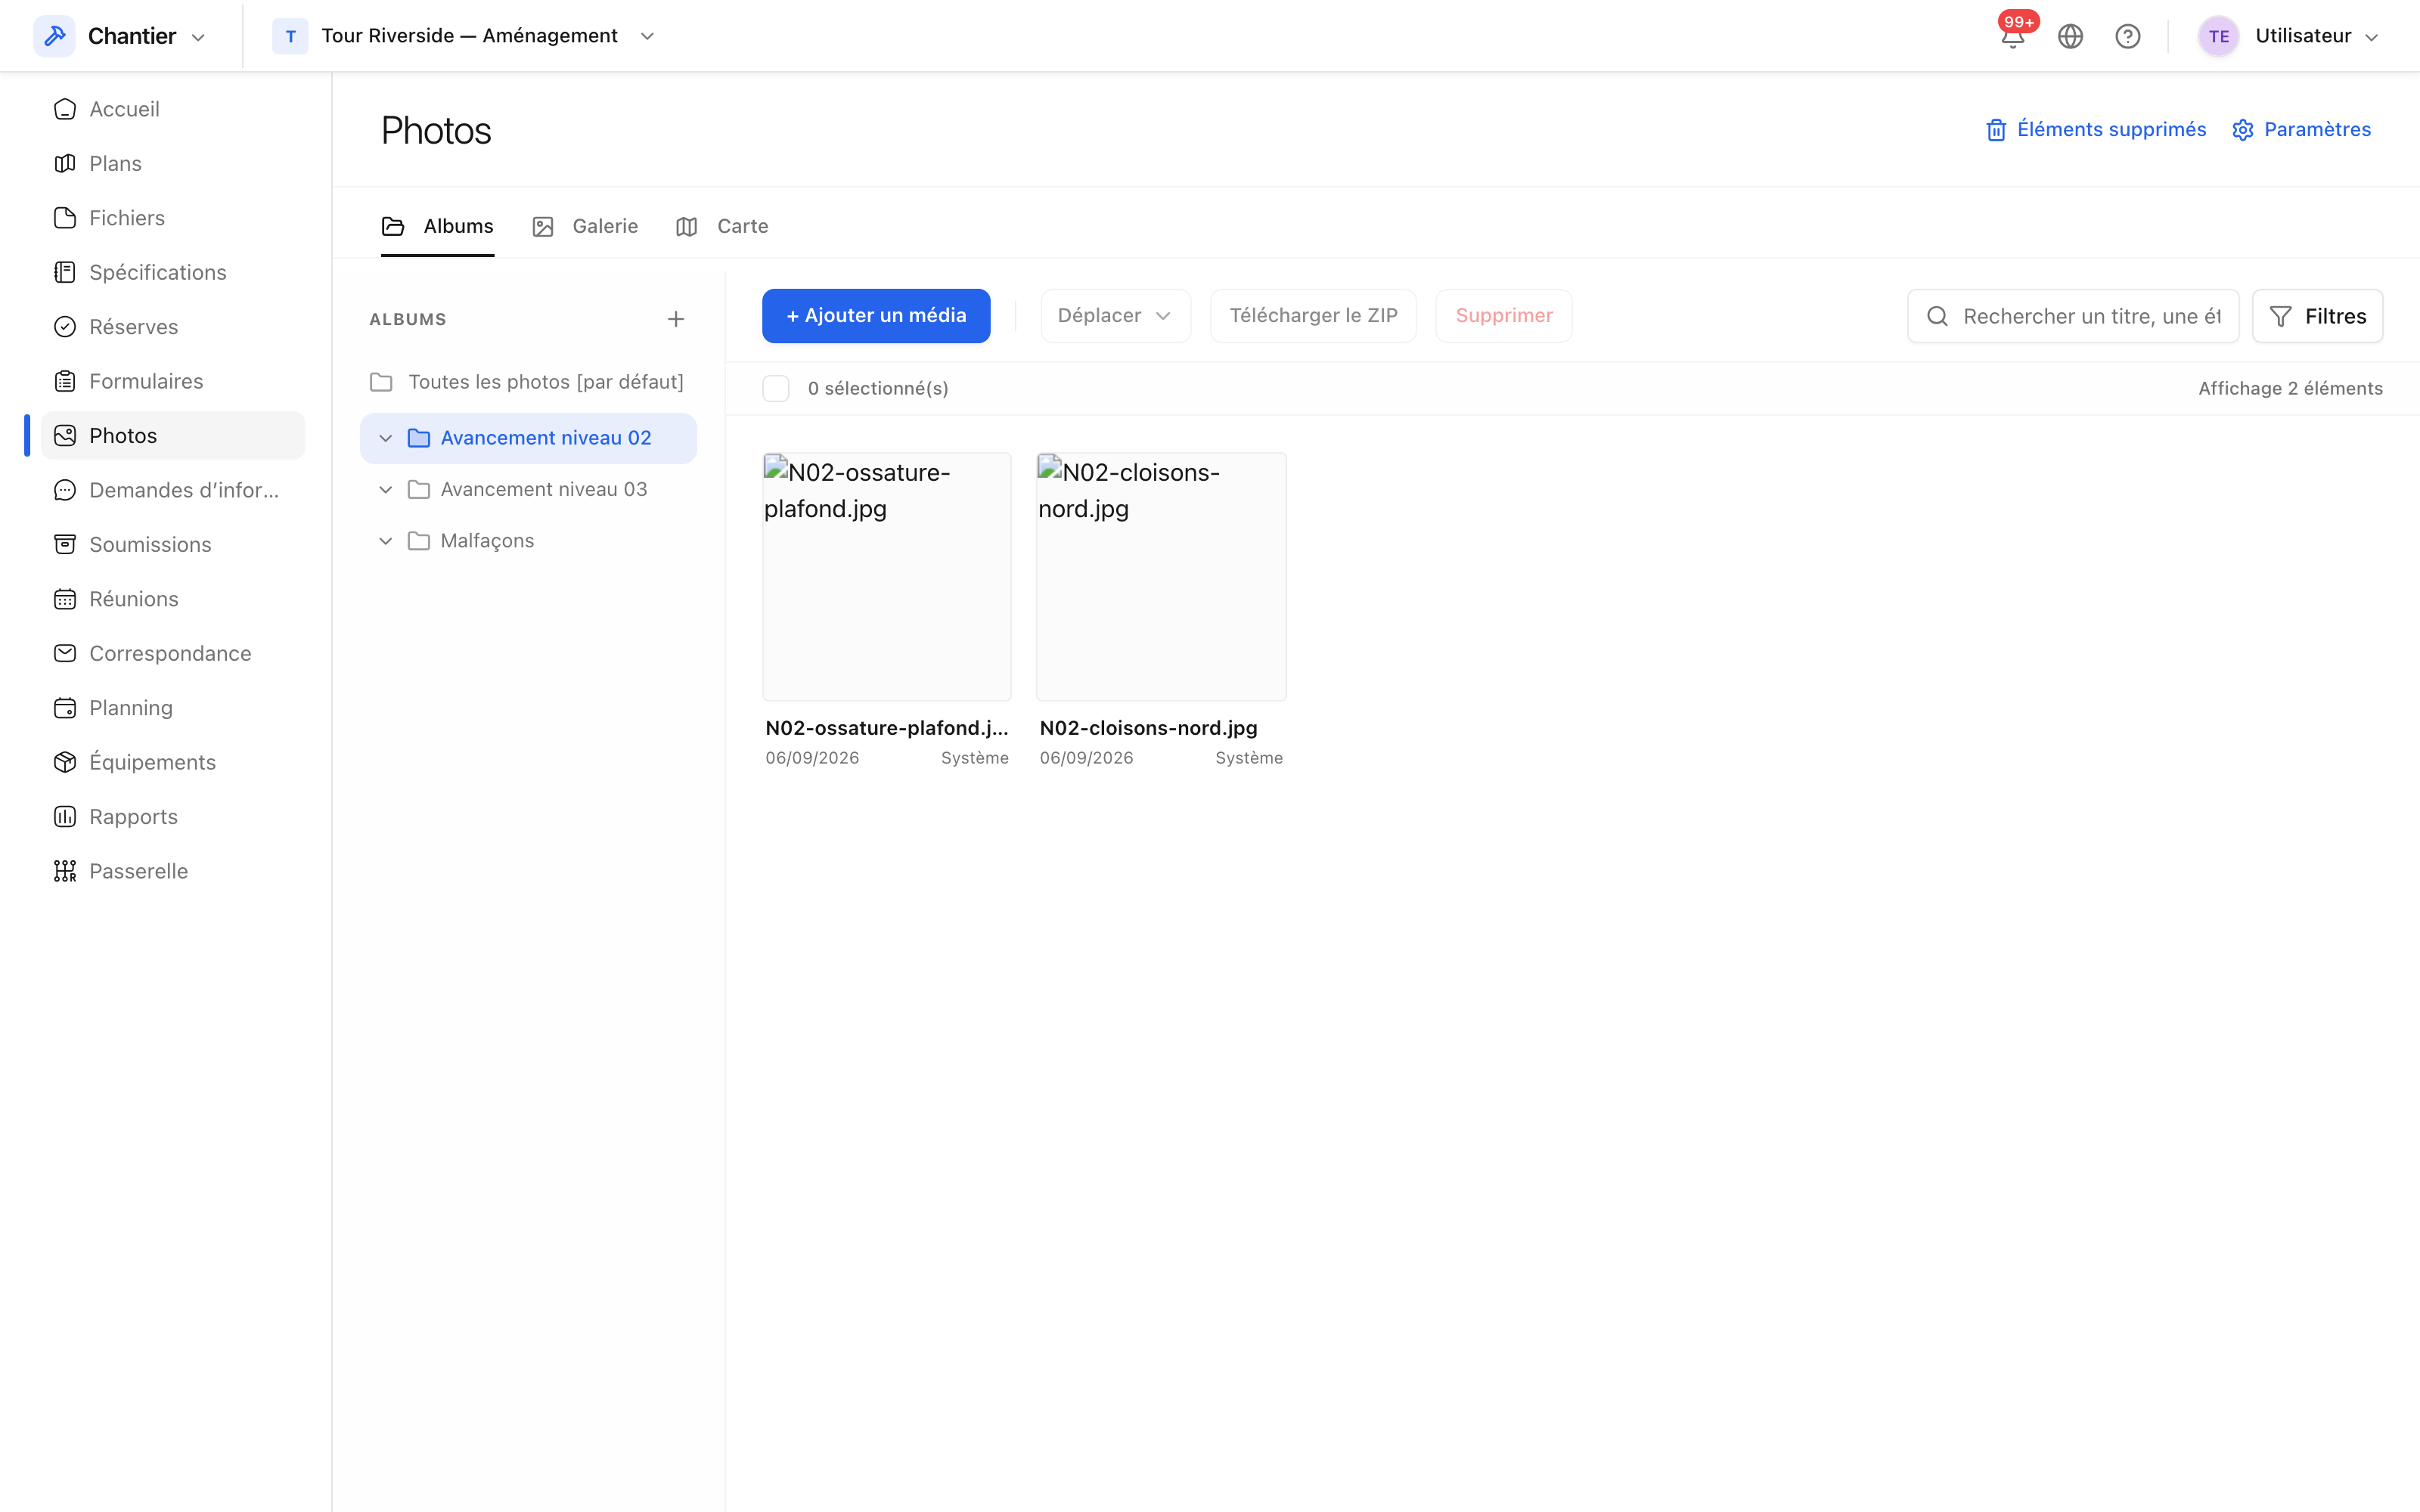Screen dimensions: 2420x1512
Task: Click the Rapports chart icon
Action: click(65, 817)
